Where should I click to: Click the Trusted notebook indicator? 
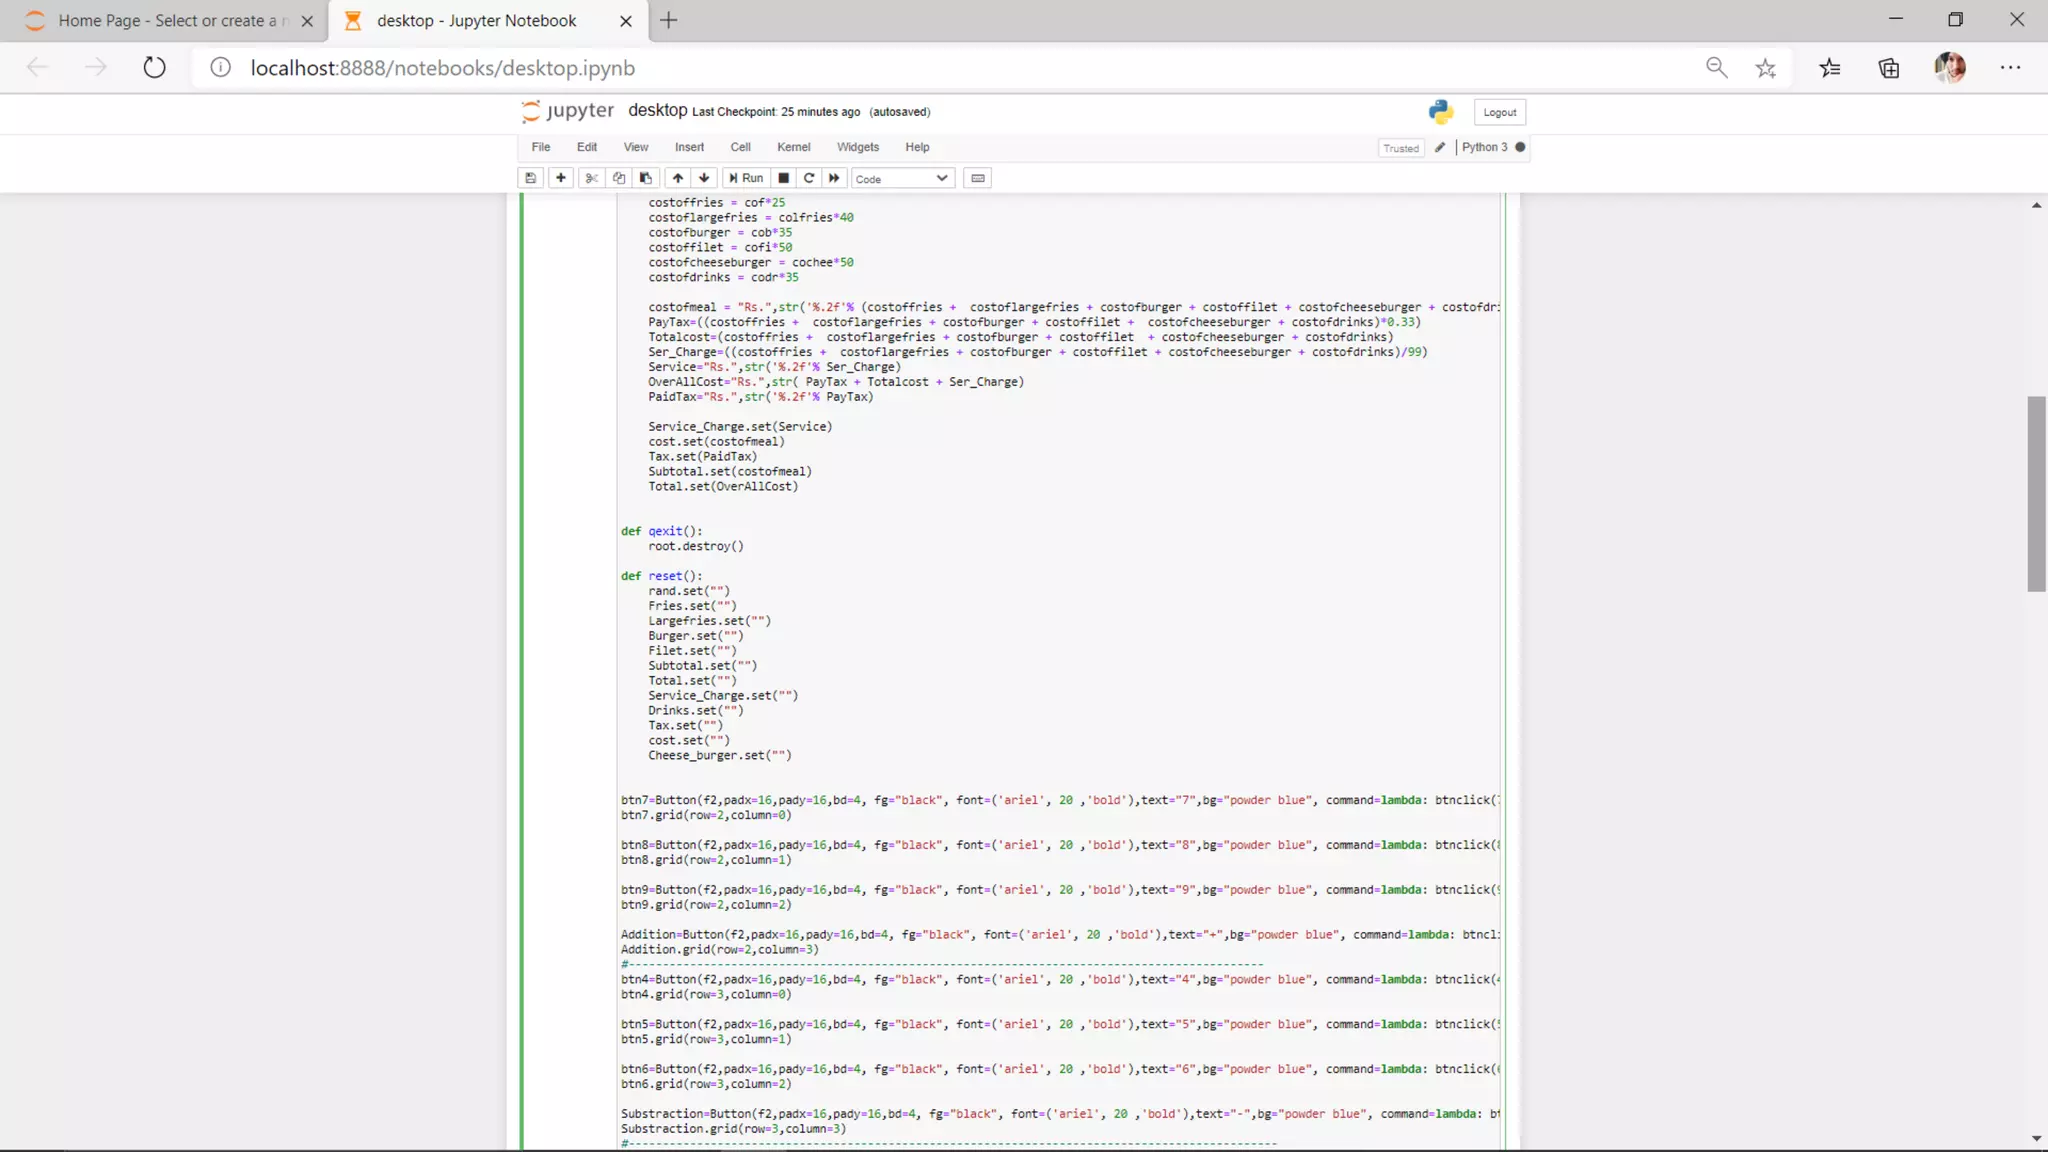pos(1400,148)
